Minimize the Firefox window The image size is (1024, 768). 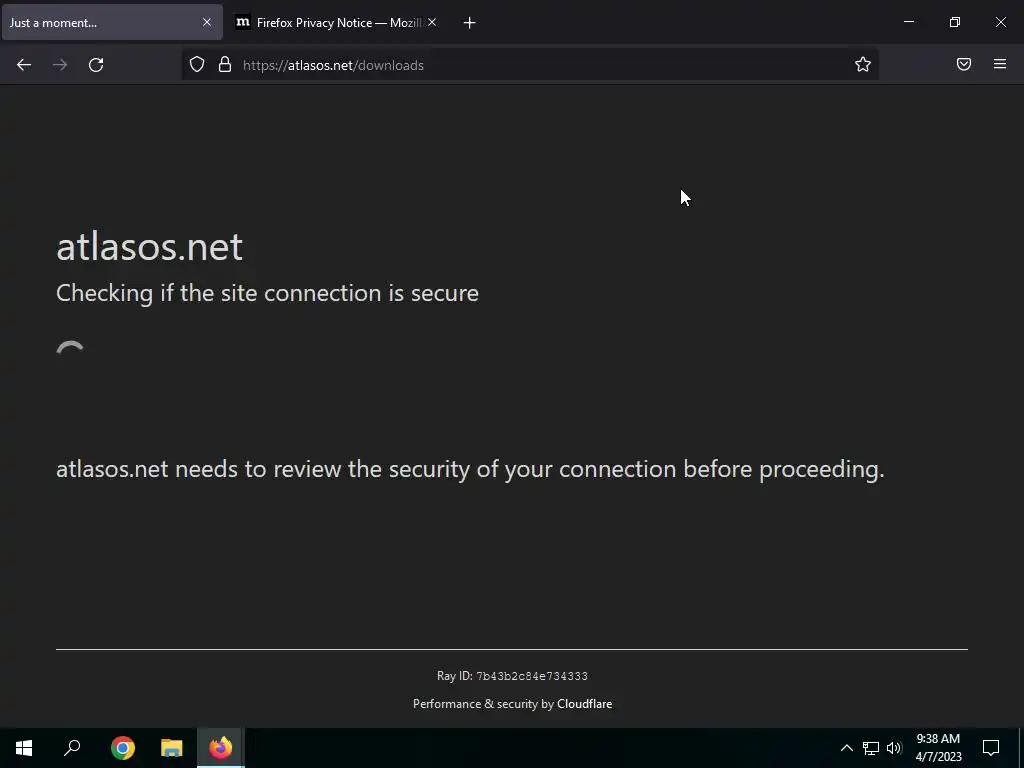point(908,22)
